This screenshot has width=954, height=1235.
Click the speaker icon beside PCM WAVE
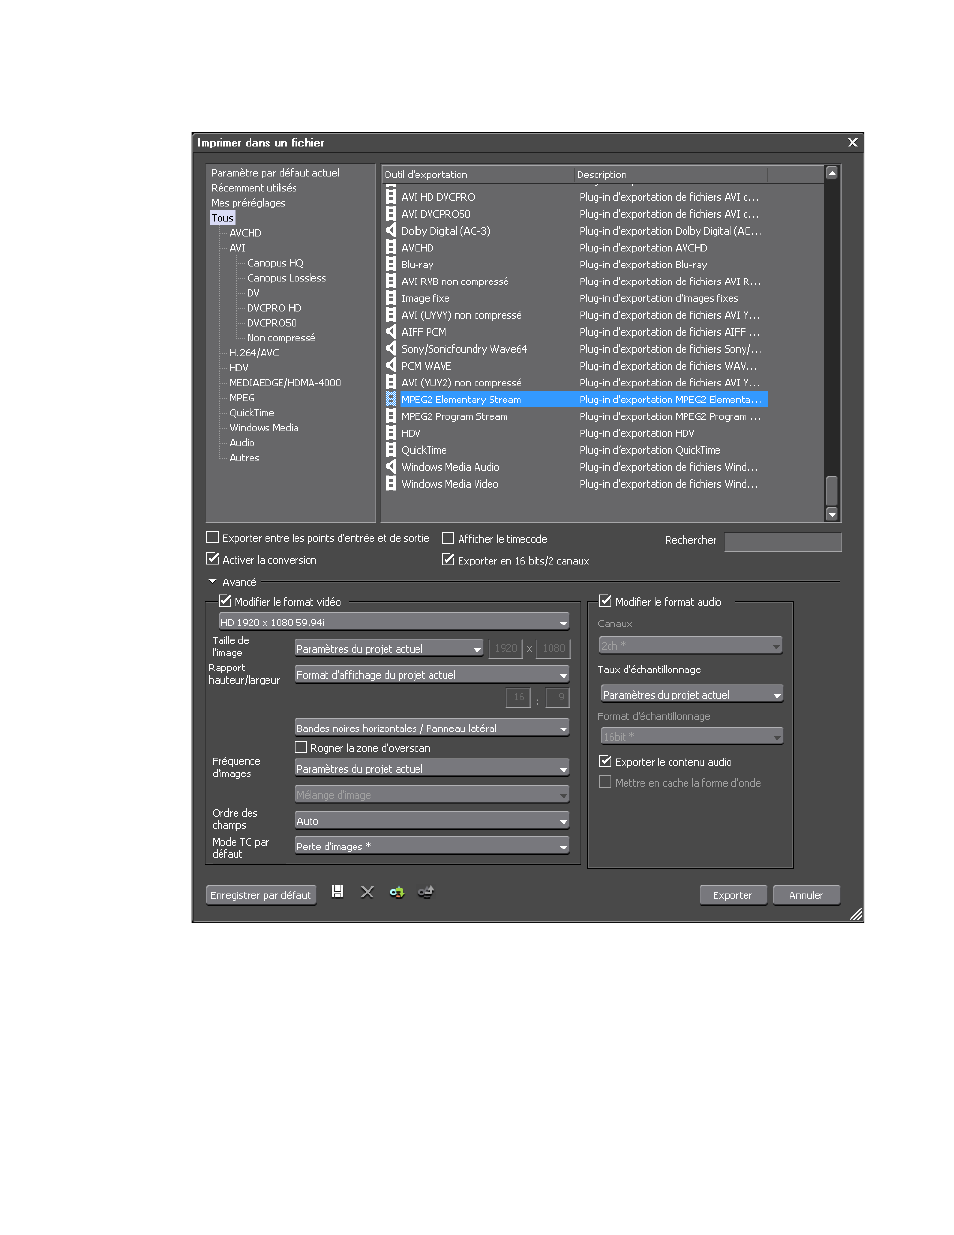391,366
